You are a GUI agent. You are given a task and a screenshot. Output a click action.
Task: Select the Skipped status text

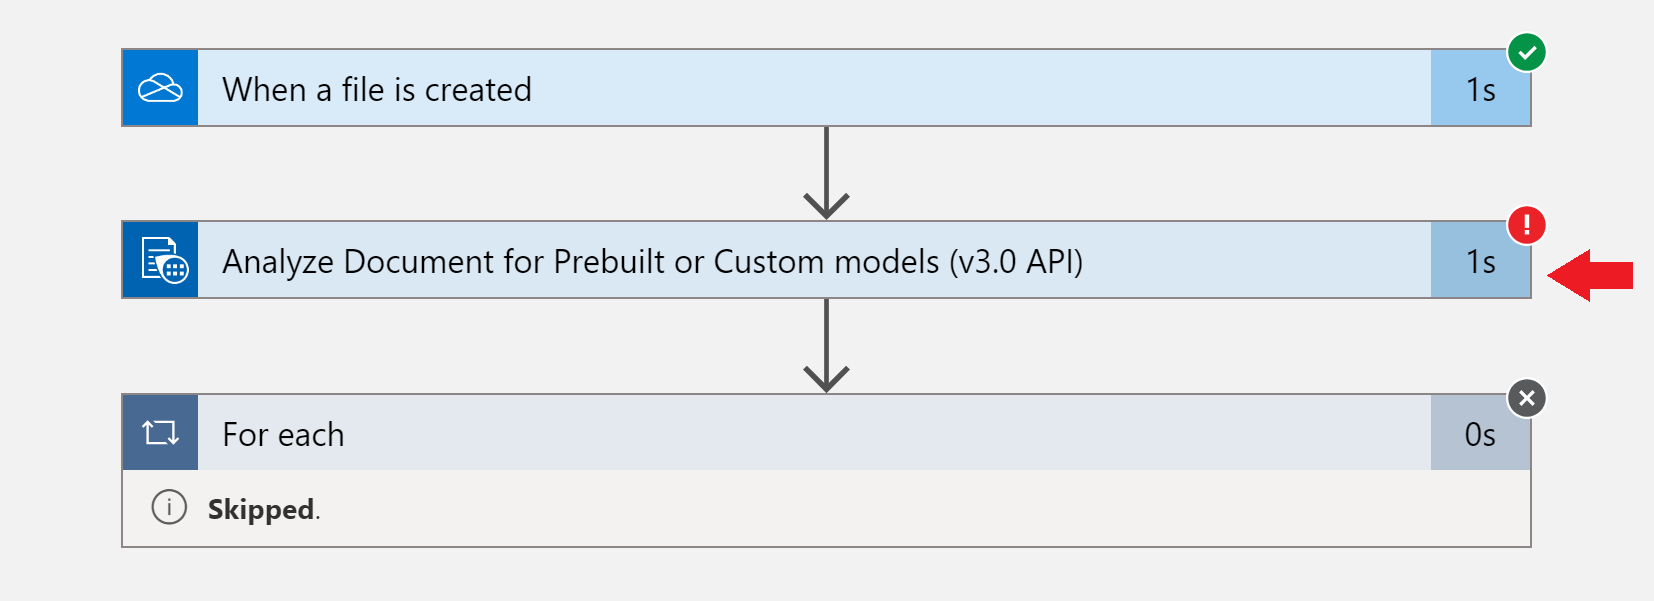pyautogui.click(x=260, y=508)
